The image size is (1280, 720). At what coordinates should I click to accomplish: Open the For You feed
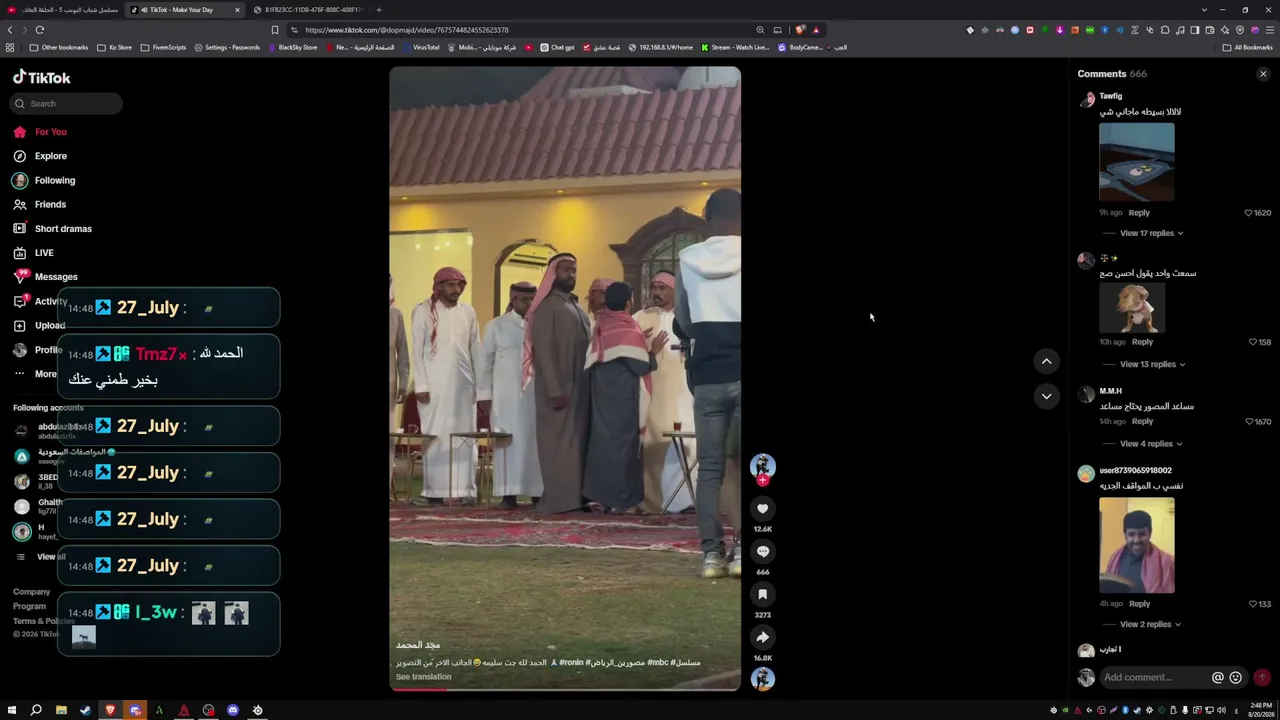[40, 132]
